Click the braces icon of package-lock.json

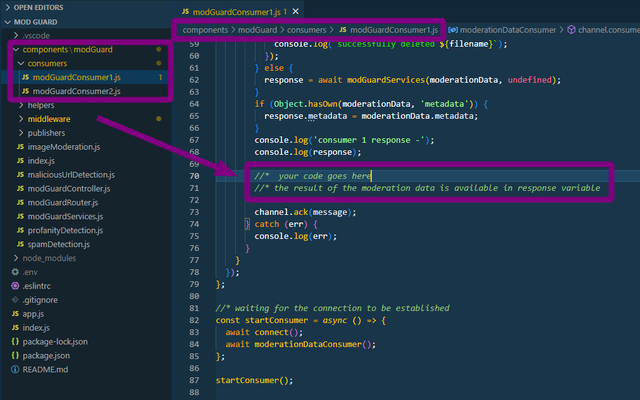point(15,341)
